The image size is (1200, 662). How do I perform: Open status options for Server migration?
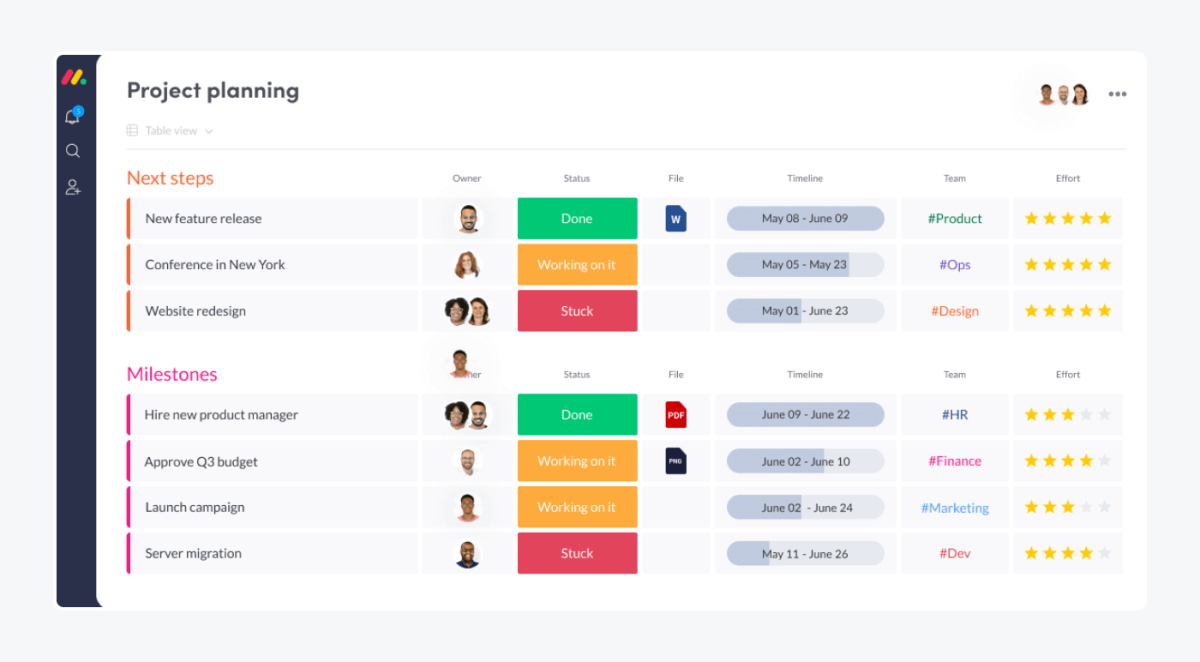point(577,553)
